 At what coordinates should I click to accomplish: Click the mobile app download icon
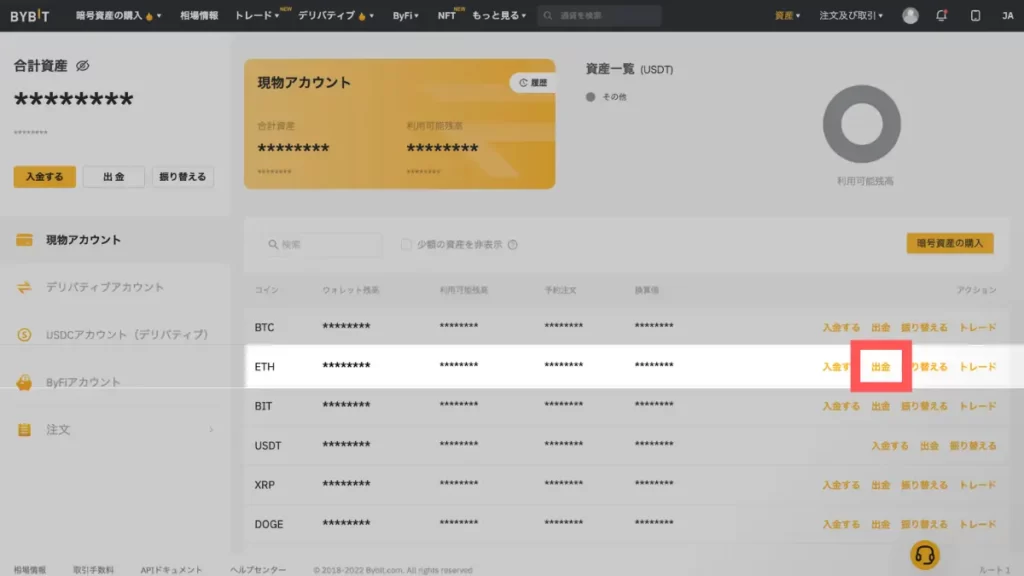[x=975, y=16]
